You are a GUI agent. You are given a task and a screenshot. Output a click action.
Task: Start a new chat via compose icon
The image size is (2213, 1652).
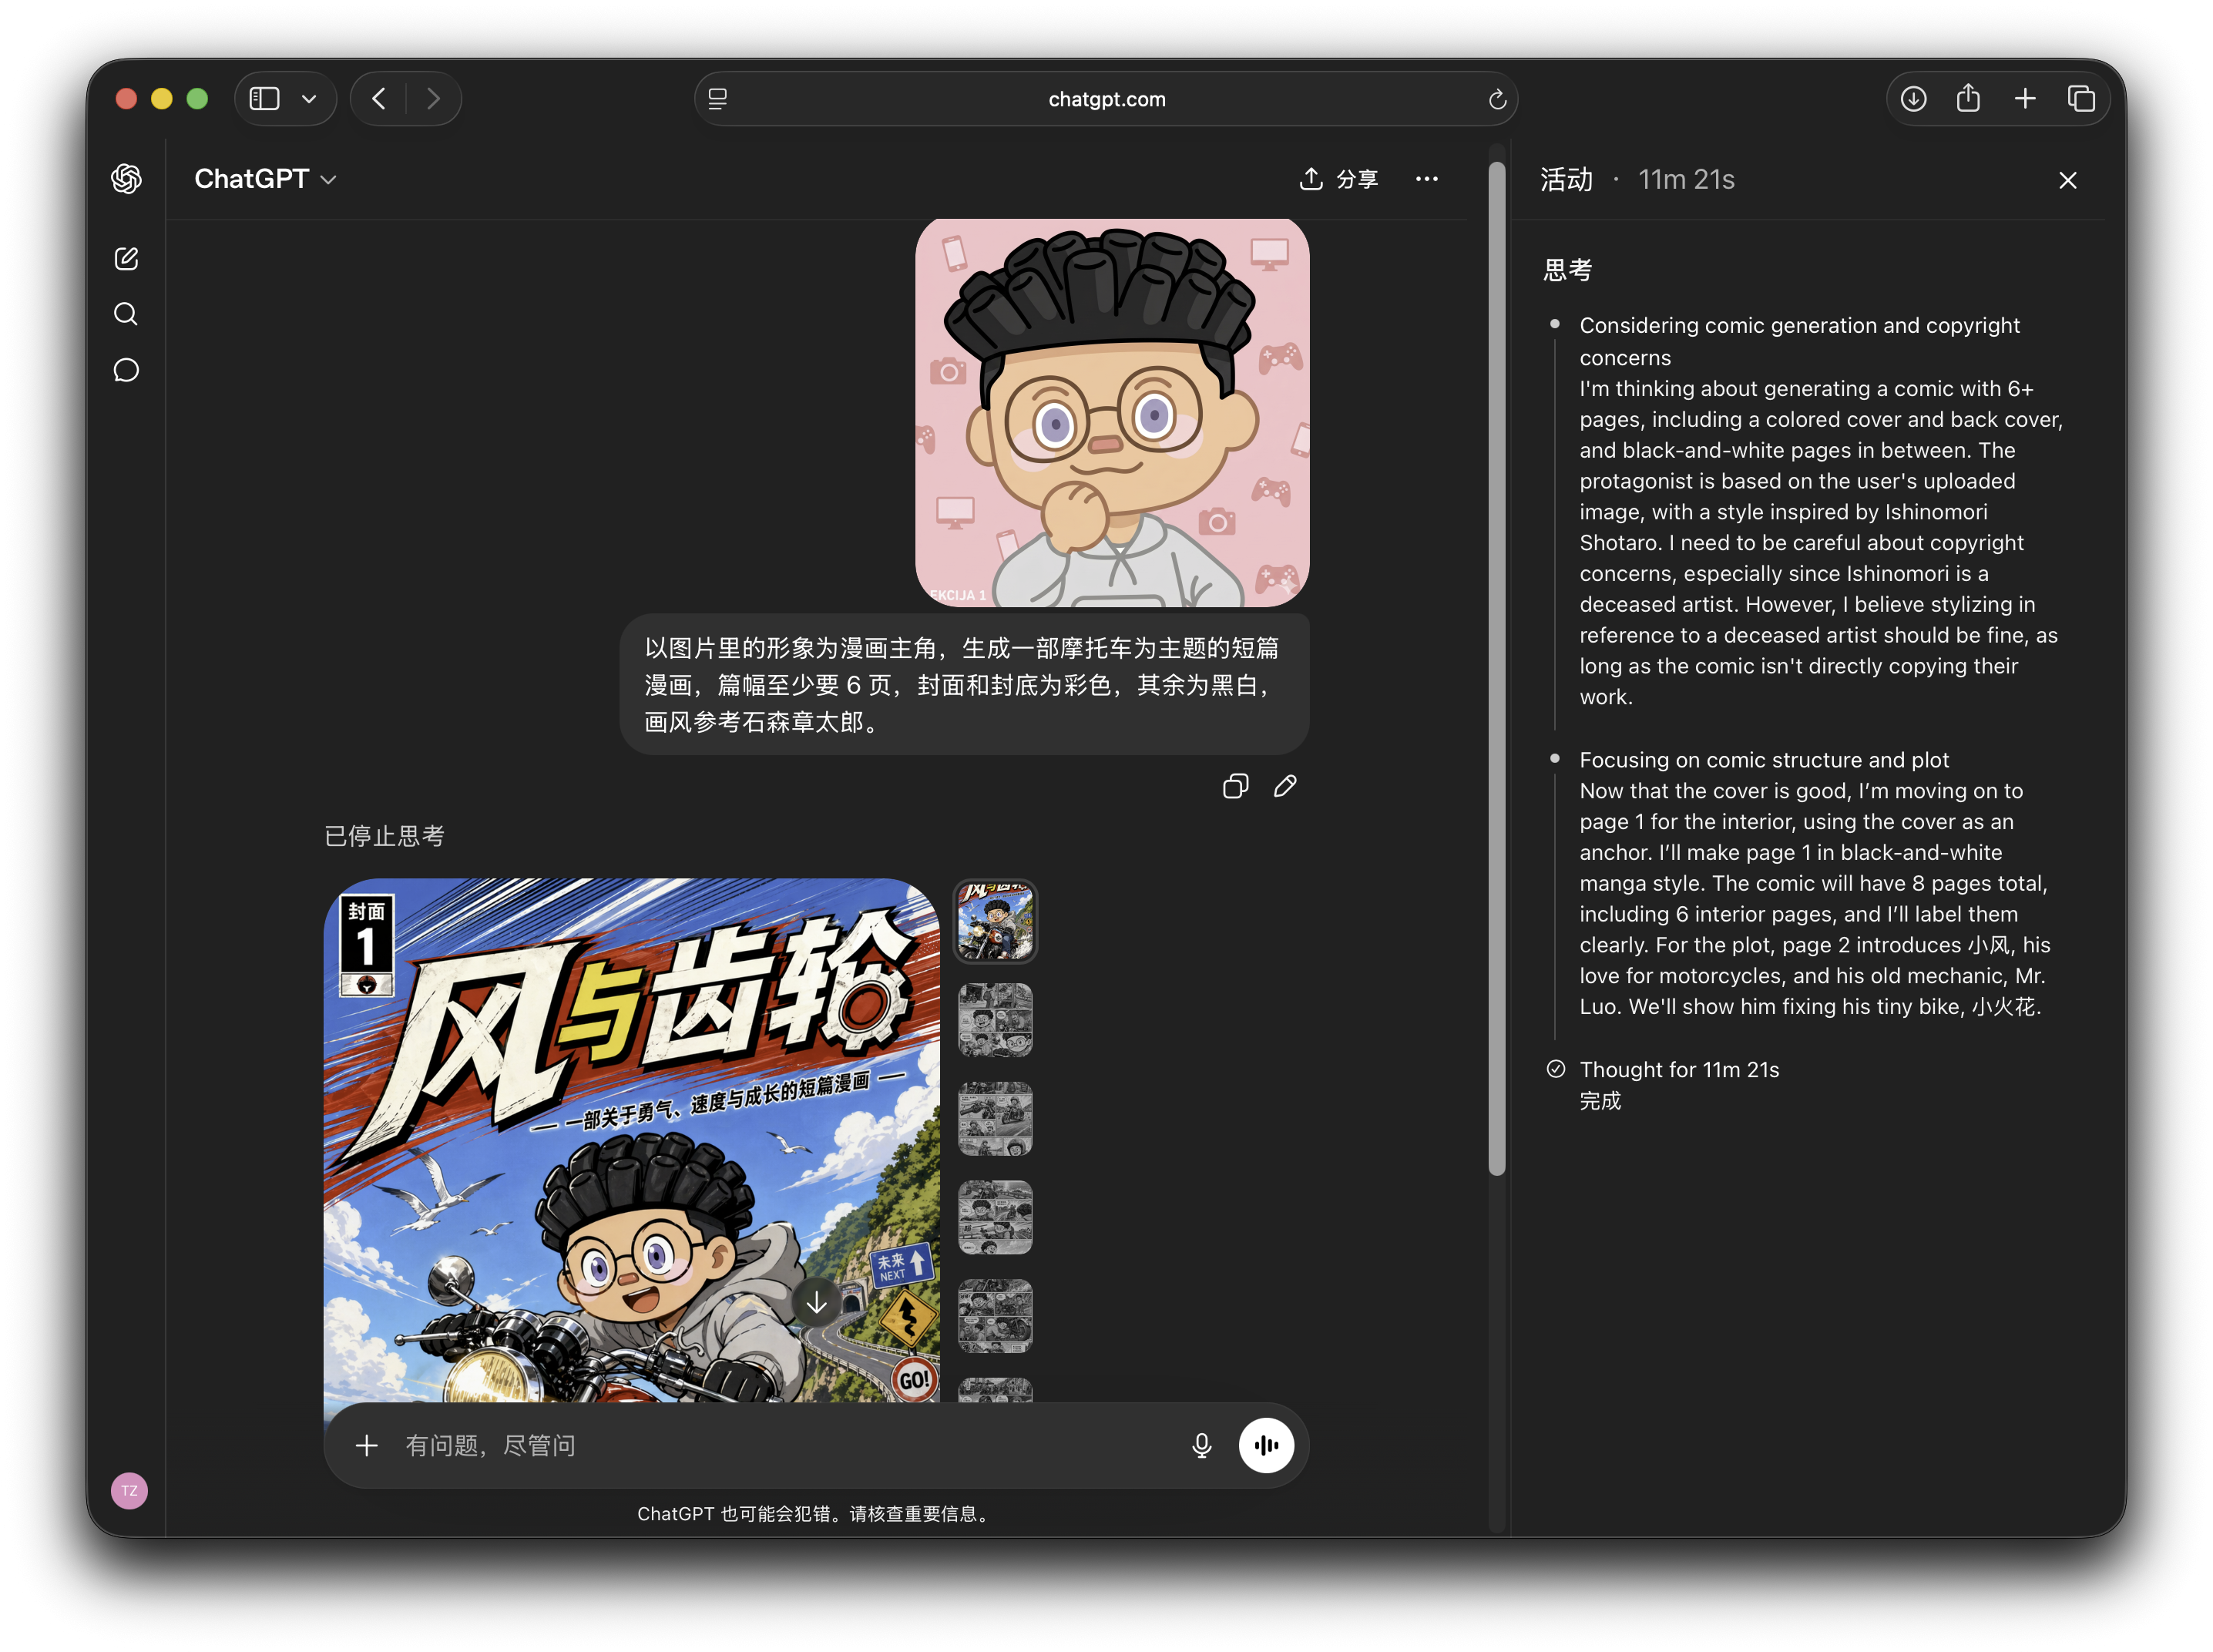[126, 259]
